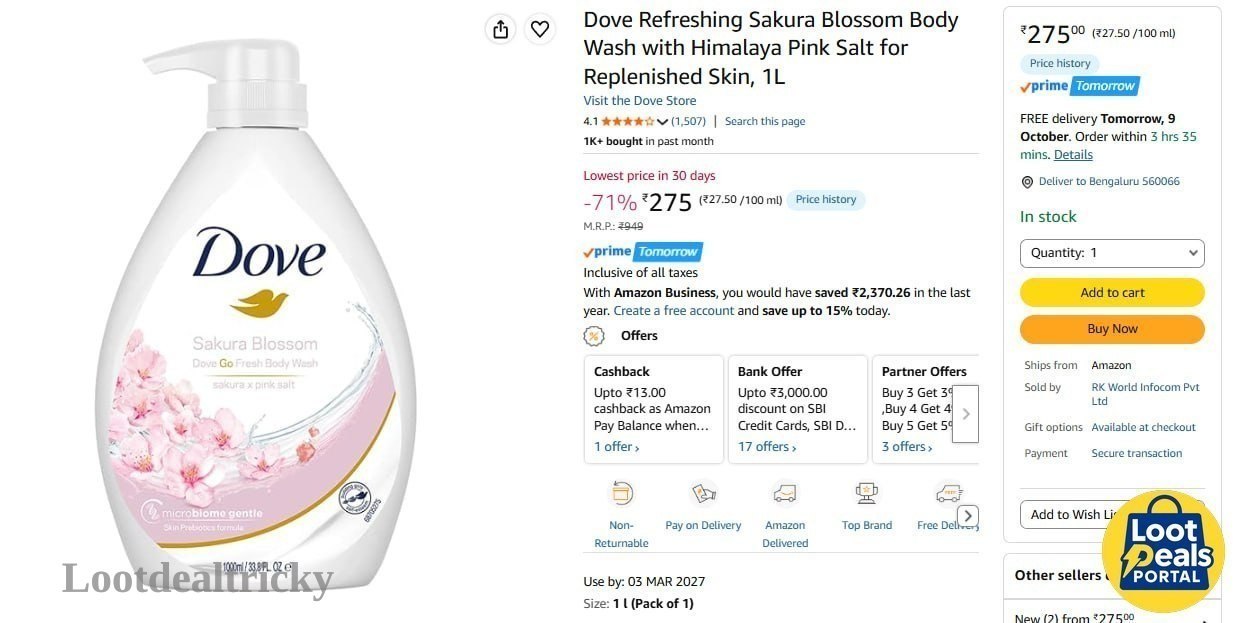Open the Bank Offer card
Image resolution: width=1235 pixels, height=623 pixels.
[x=798, y=409]
